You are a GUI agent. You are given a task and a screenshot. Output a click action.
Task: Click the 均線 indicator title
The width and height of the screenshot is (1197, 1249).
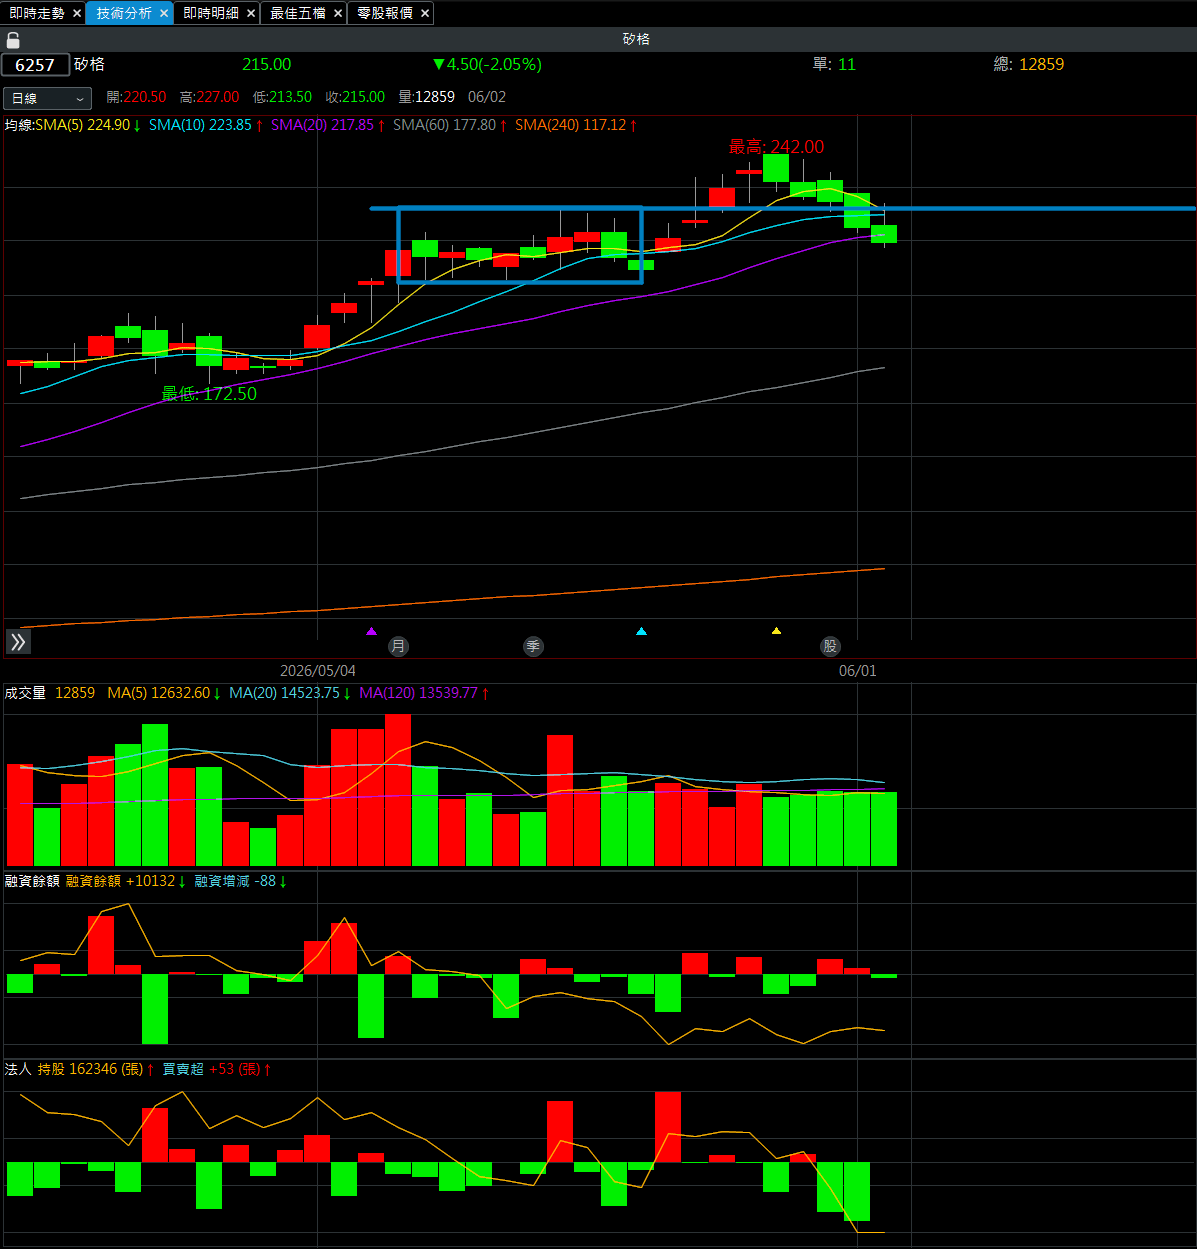click(x=18, y=125)
